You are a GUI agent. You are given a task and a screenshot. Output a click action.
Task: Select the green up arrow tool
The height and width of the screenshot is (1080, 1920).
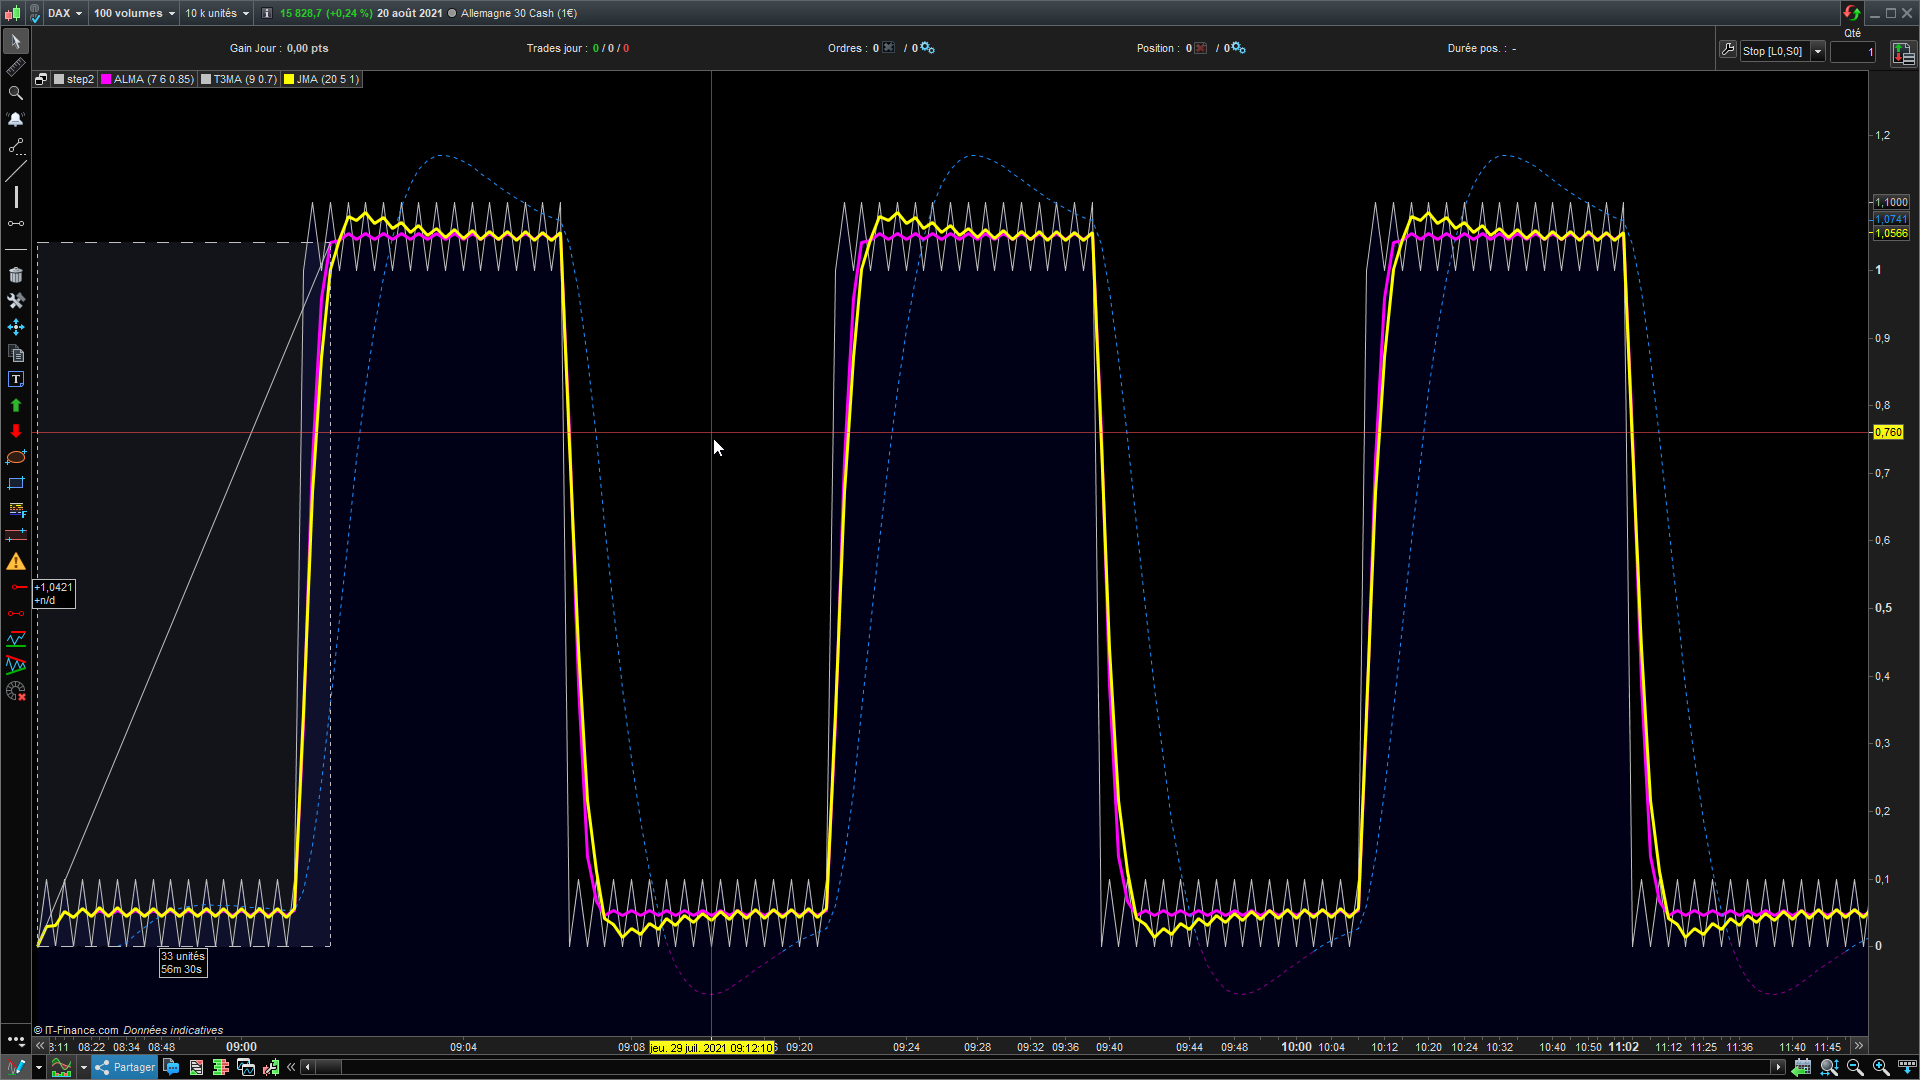point(16,405)
